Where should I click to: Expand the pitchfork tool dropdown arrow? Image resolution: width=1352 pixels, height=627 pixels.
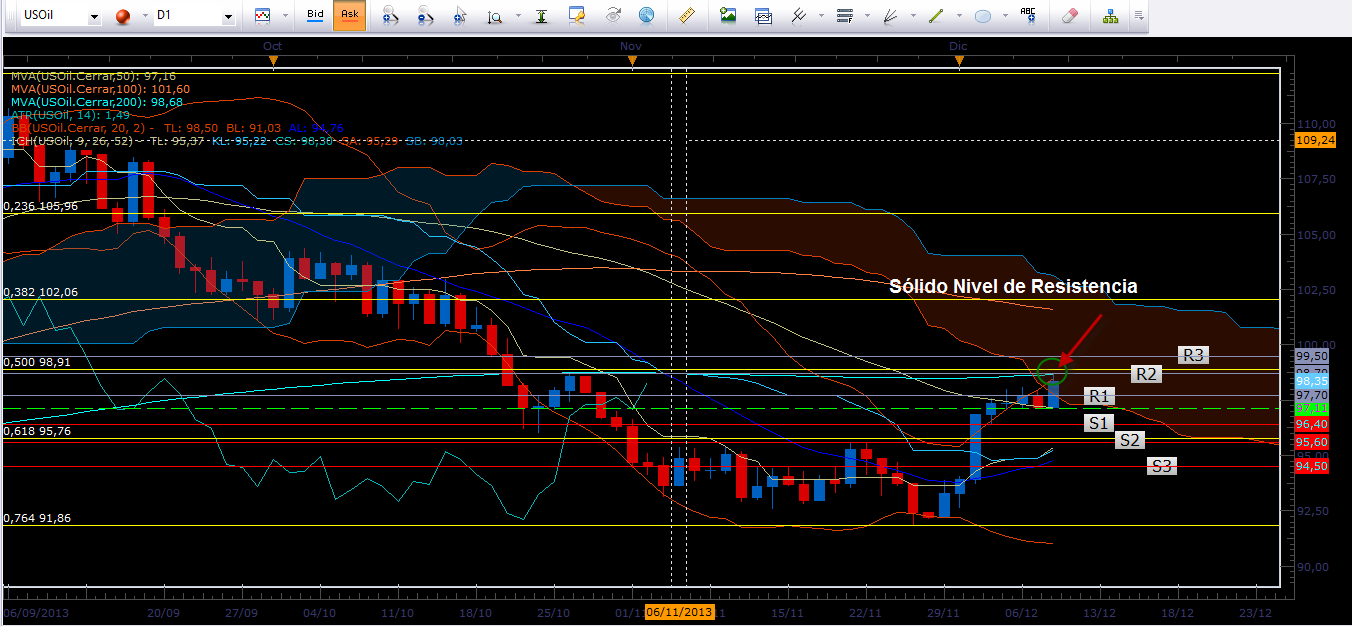pos(820,17)
